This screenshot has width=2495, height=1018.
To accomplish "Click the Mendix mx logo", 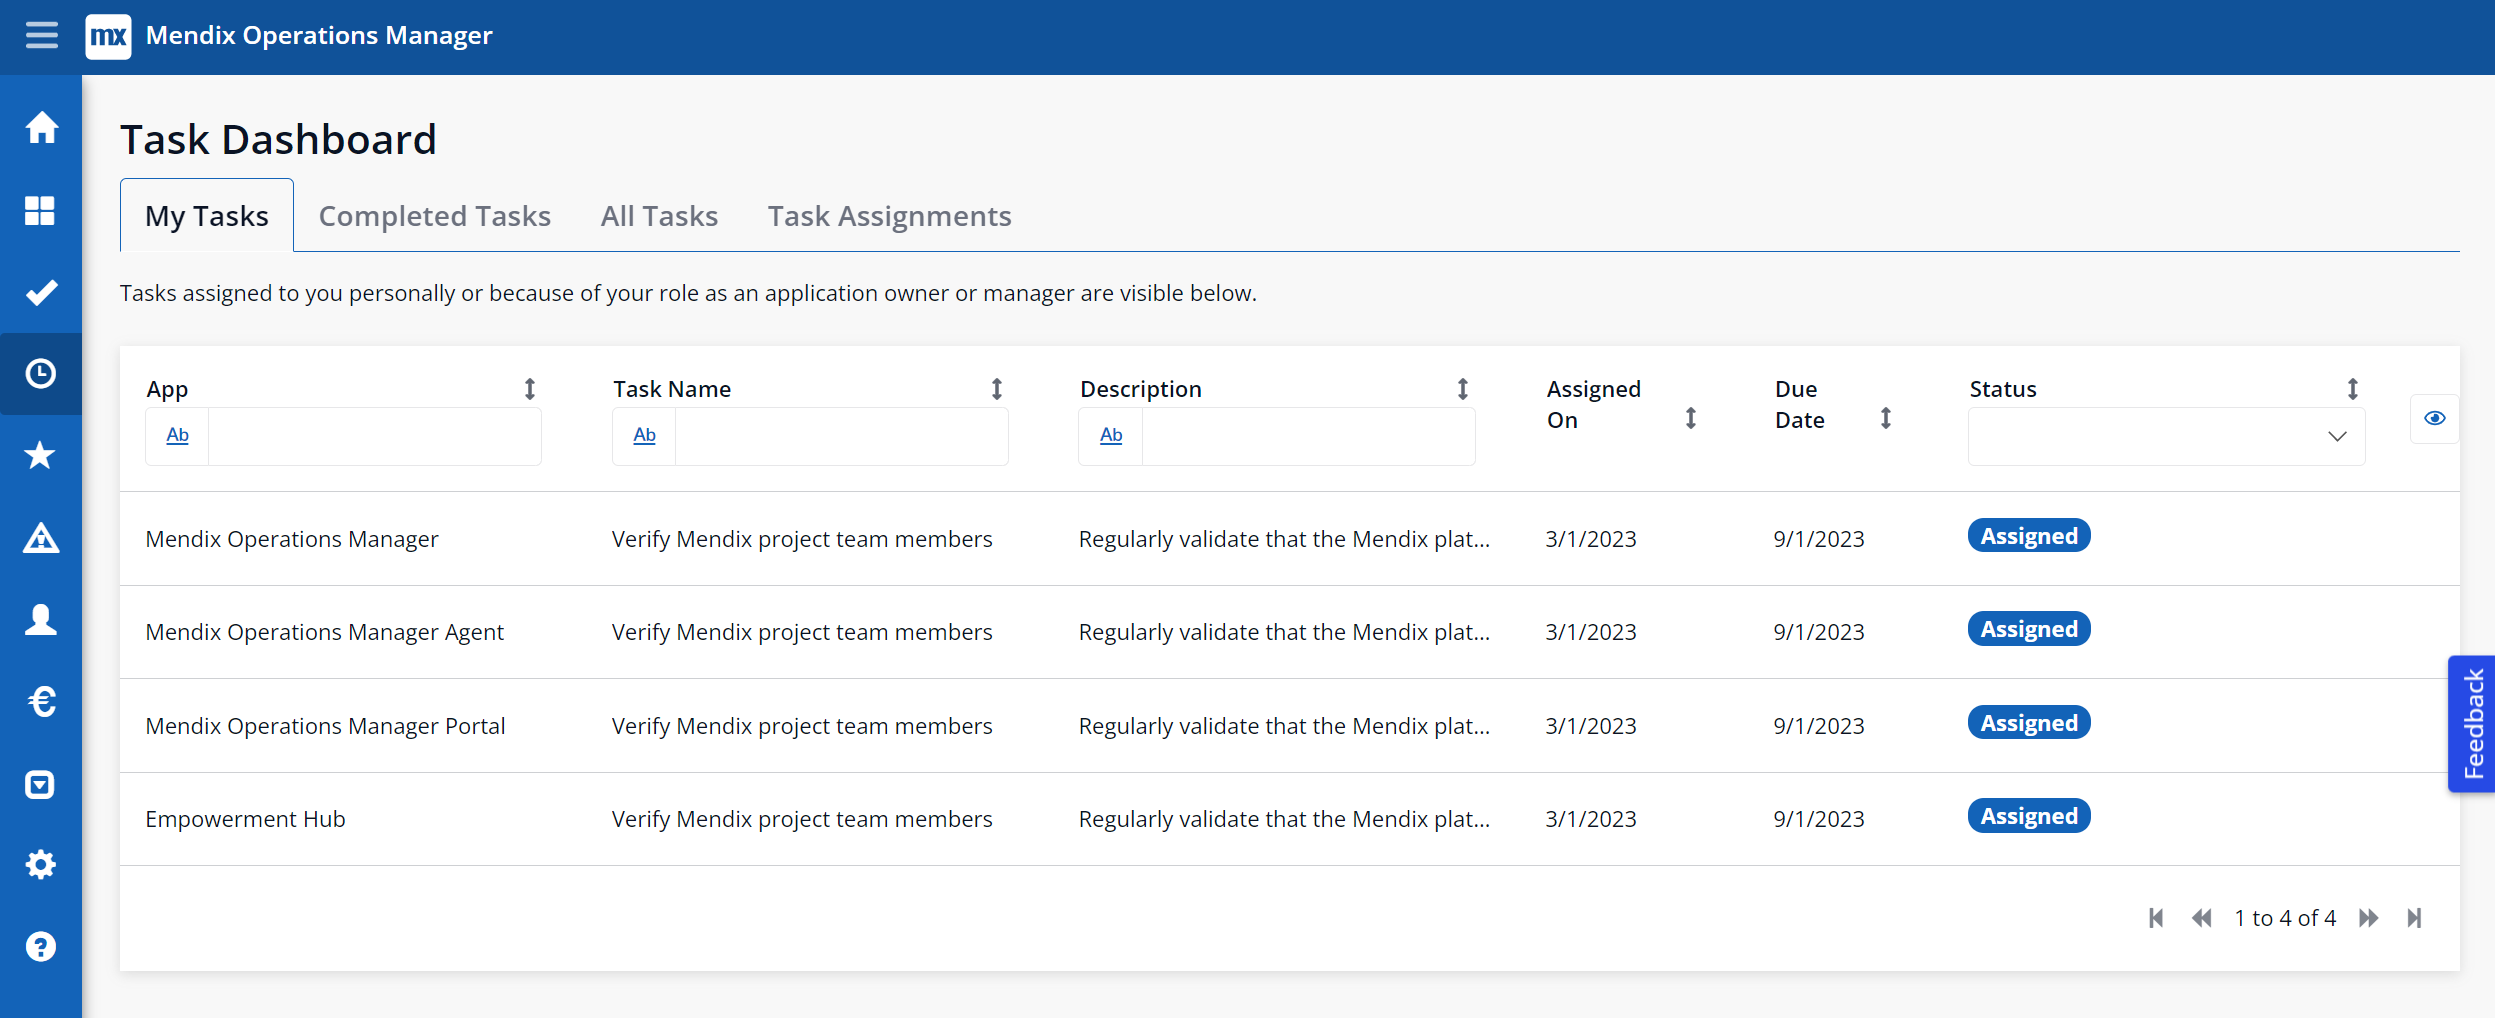I will [x=108, y=36].
